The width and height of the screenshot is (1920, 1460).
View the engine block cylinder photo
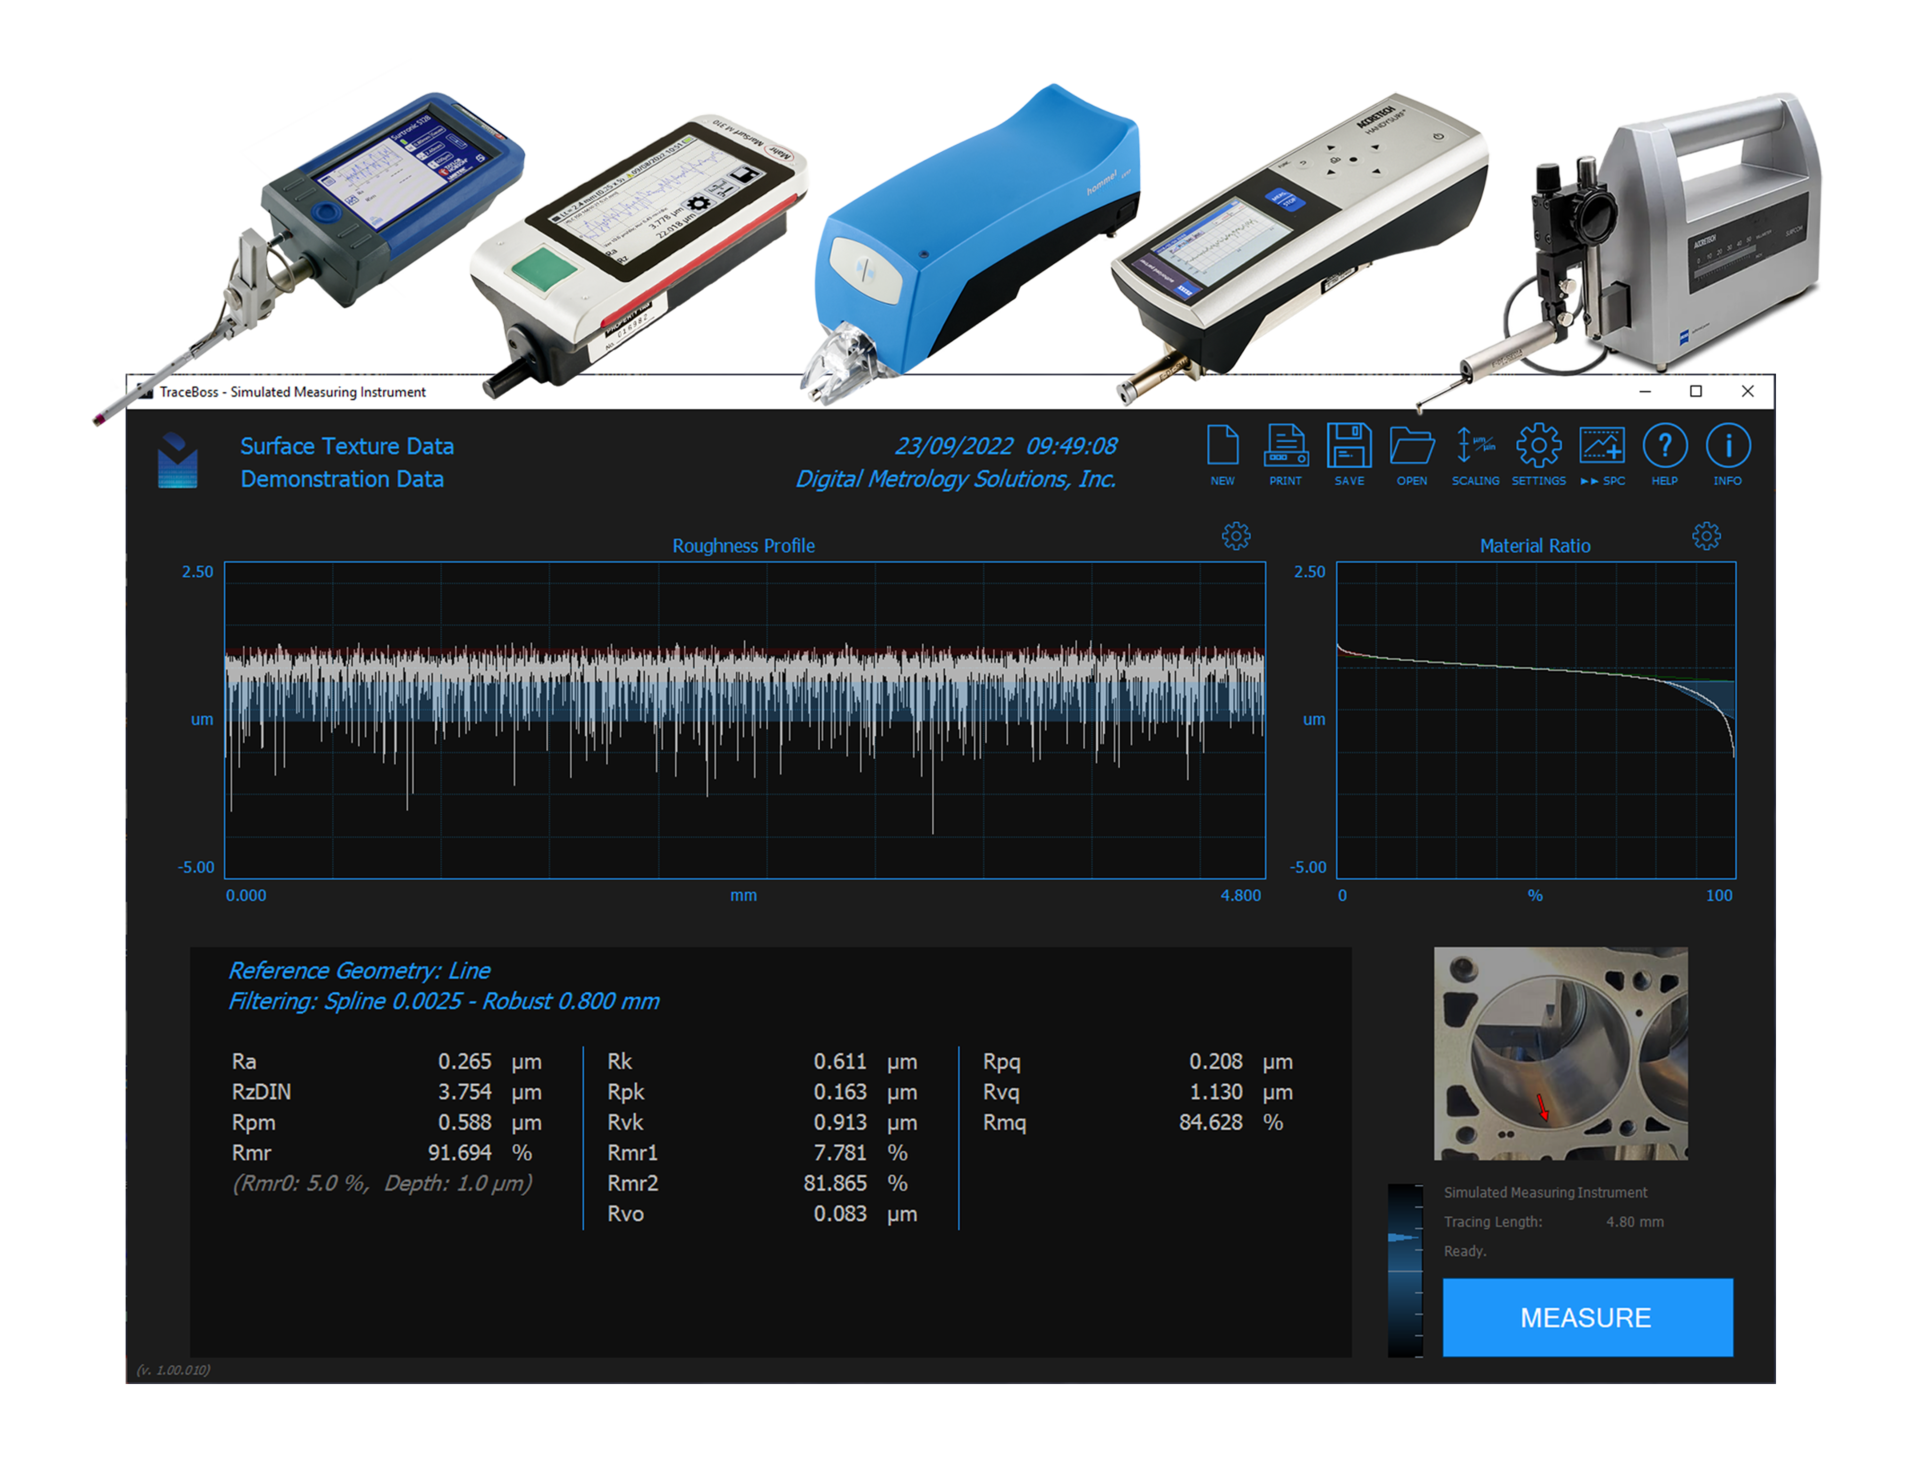[x=1560, y=1052]
